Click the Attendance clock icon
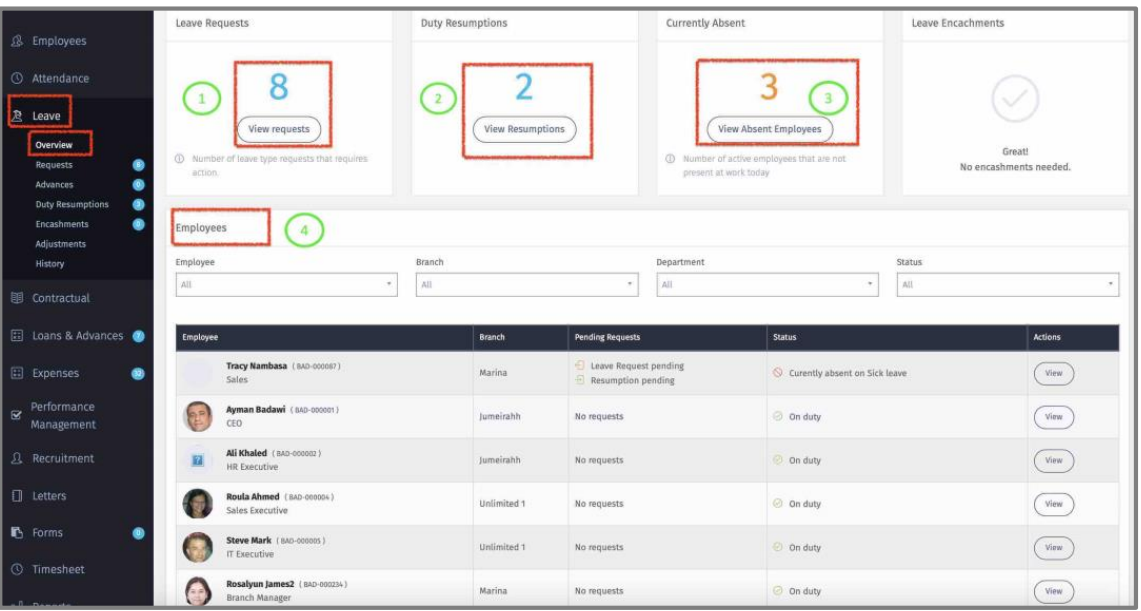Image resolution: width=1141 pixels, height=611 pixels. coord(17,78)
